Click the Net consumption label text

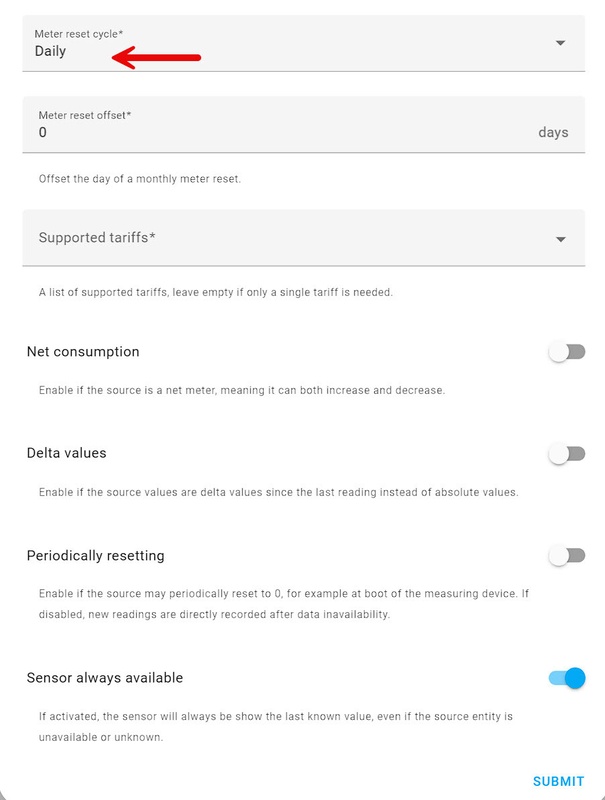(83, 352)
